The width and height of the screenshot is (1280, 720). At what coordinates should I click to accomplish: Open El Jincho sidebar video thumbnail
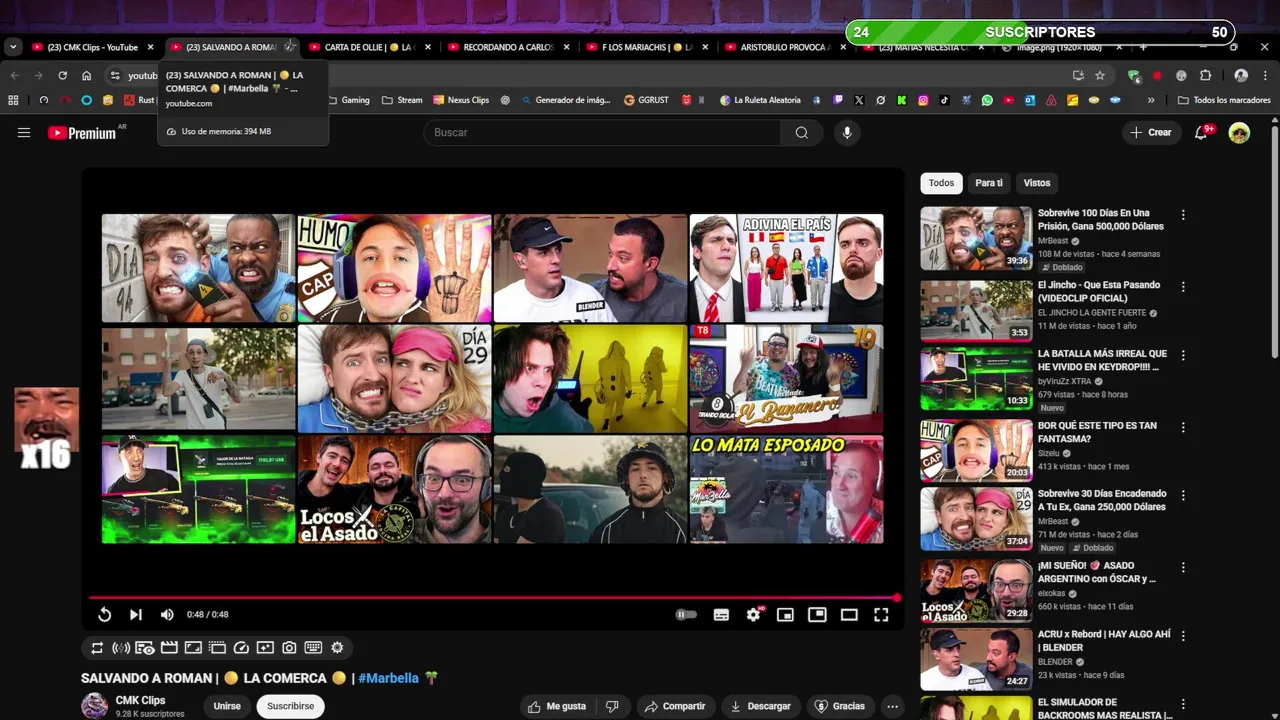tap(976, 310)
